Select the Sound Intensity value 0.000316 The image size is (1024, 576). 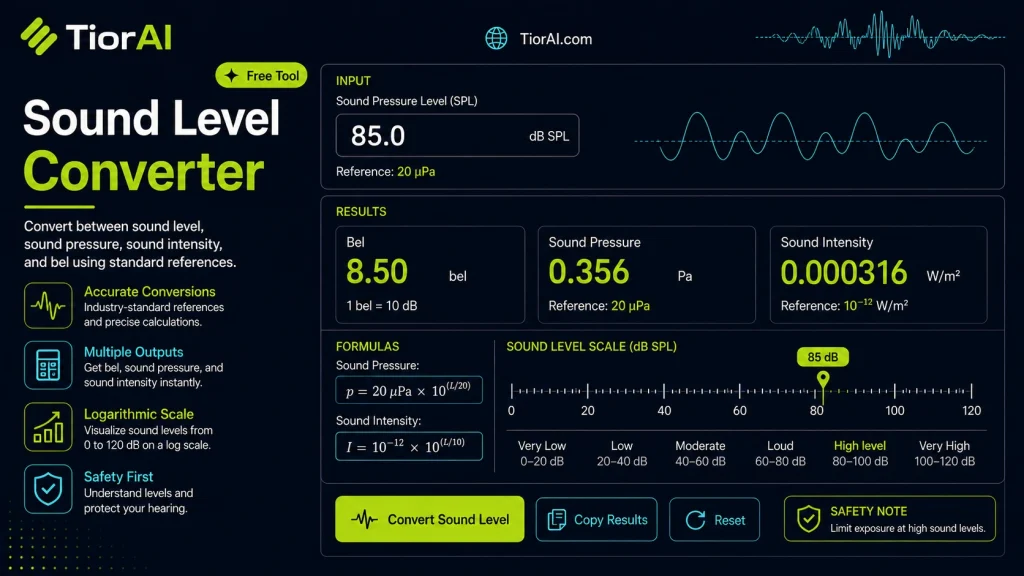[x=844, y=272]
